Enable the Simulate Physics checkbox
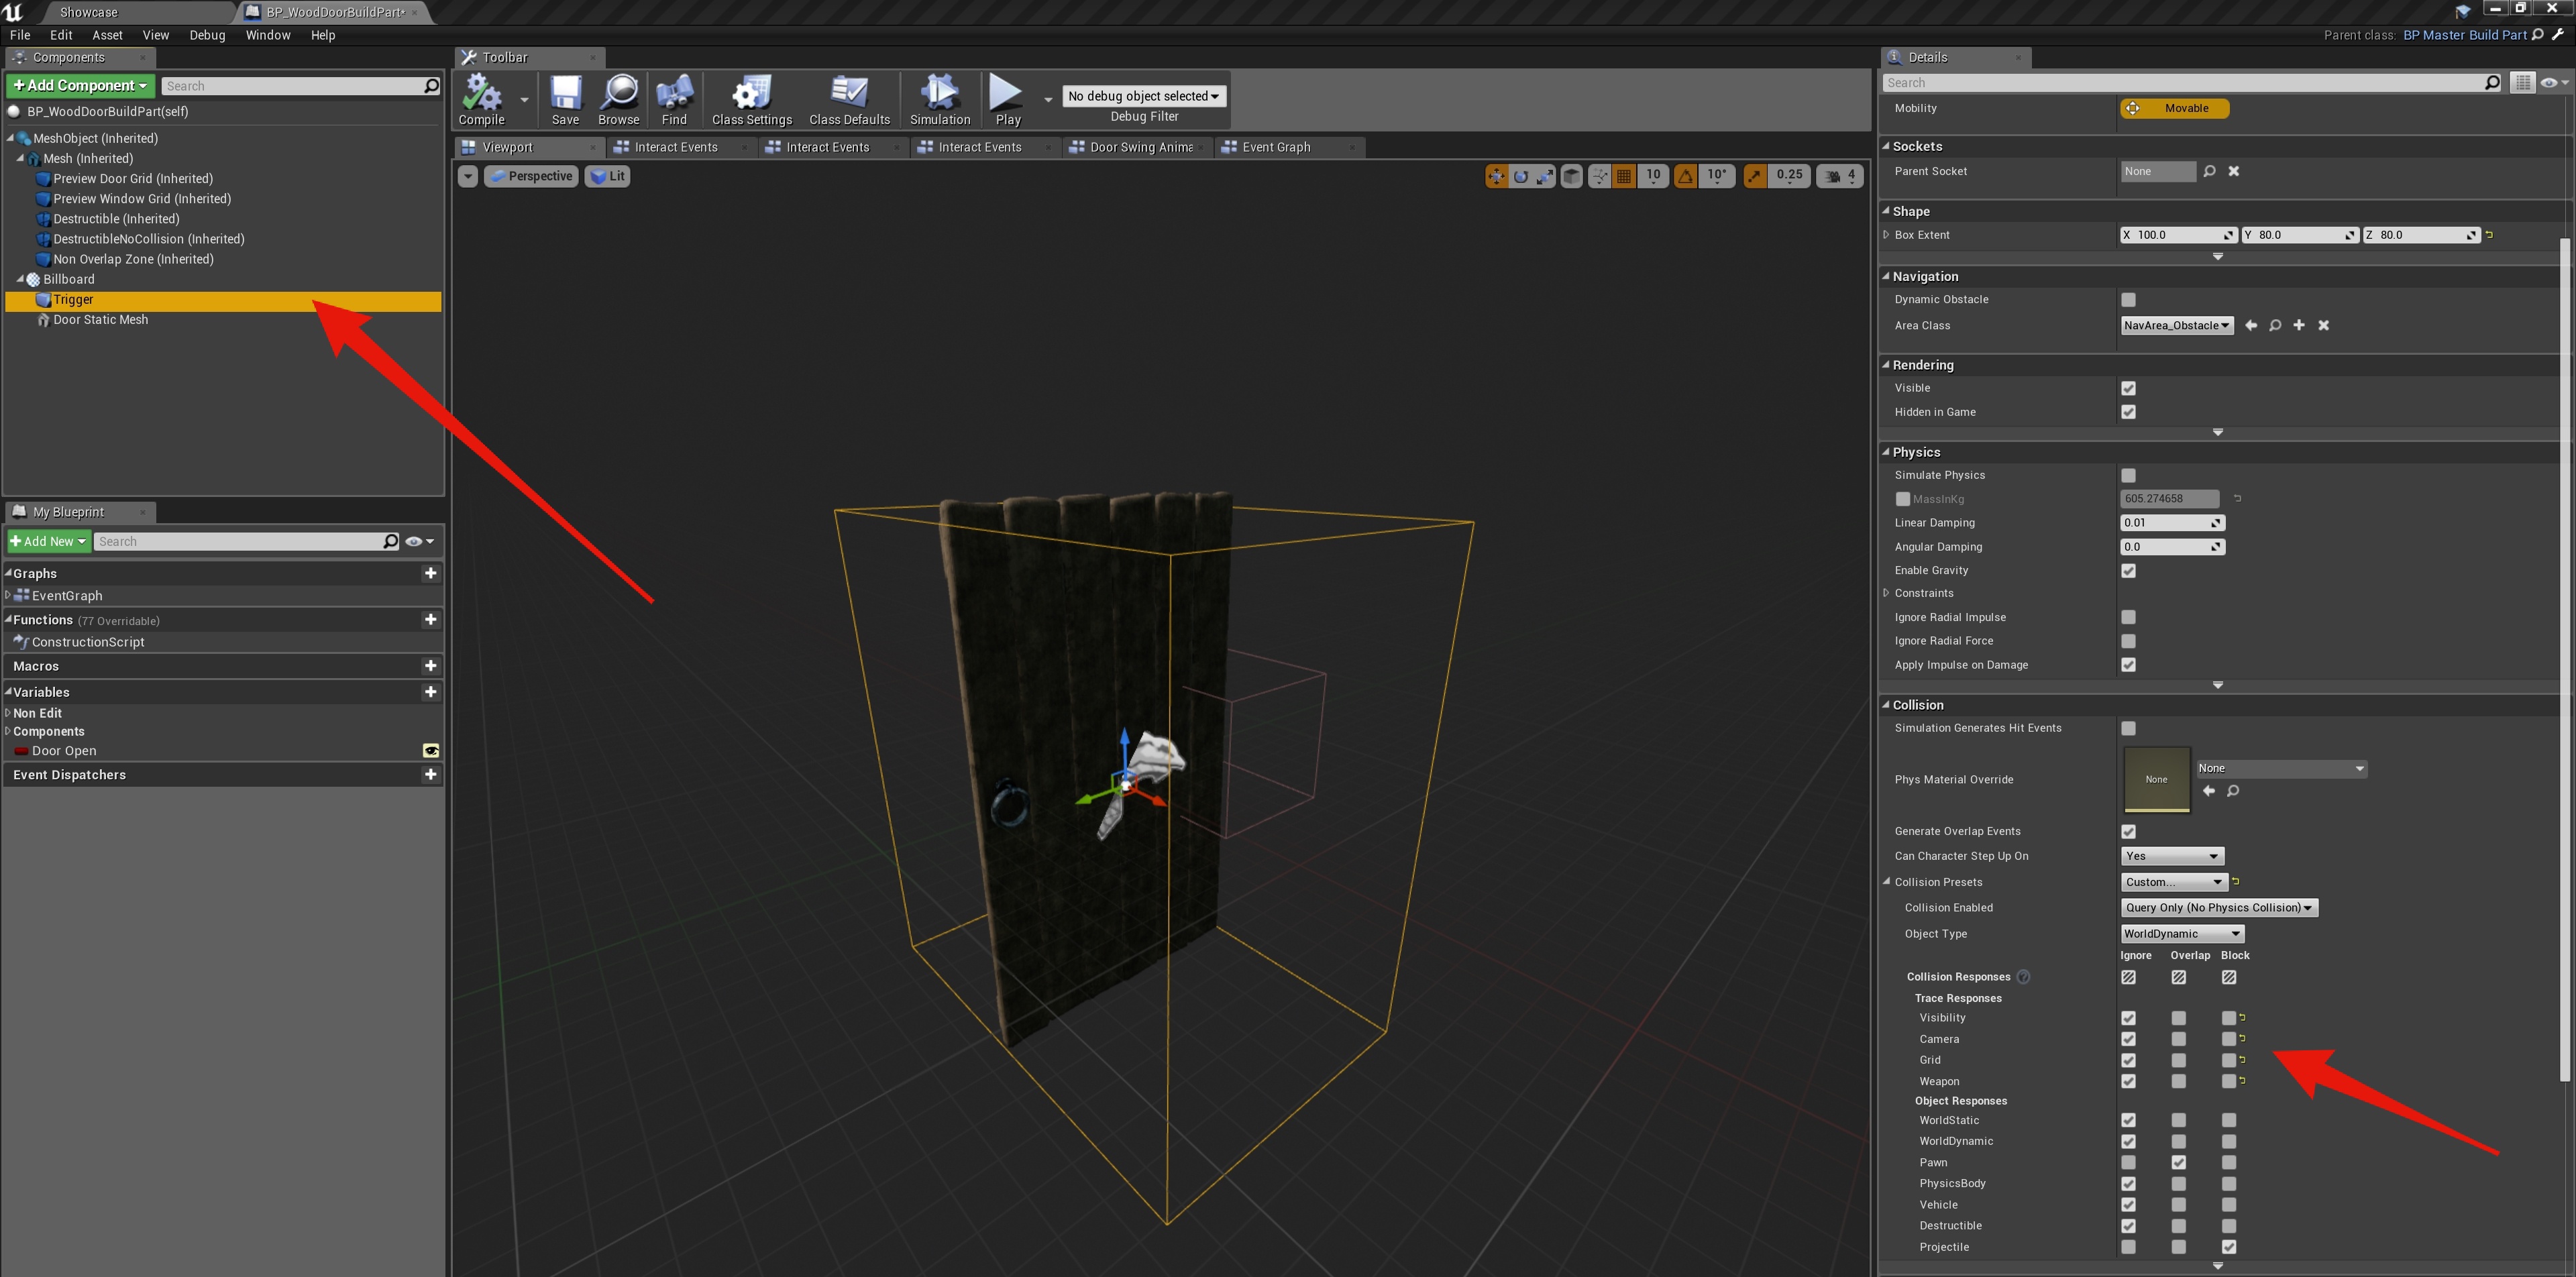 [x=2128, y=475]
